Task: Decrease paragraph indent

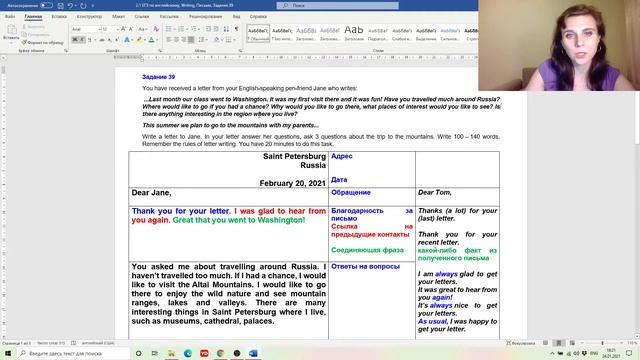Action: coord(208,29)
